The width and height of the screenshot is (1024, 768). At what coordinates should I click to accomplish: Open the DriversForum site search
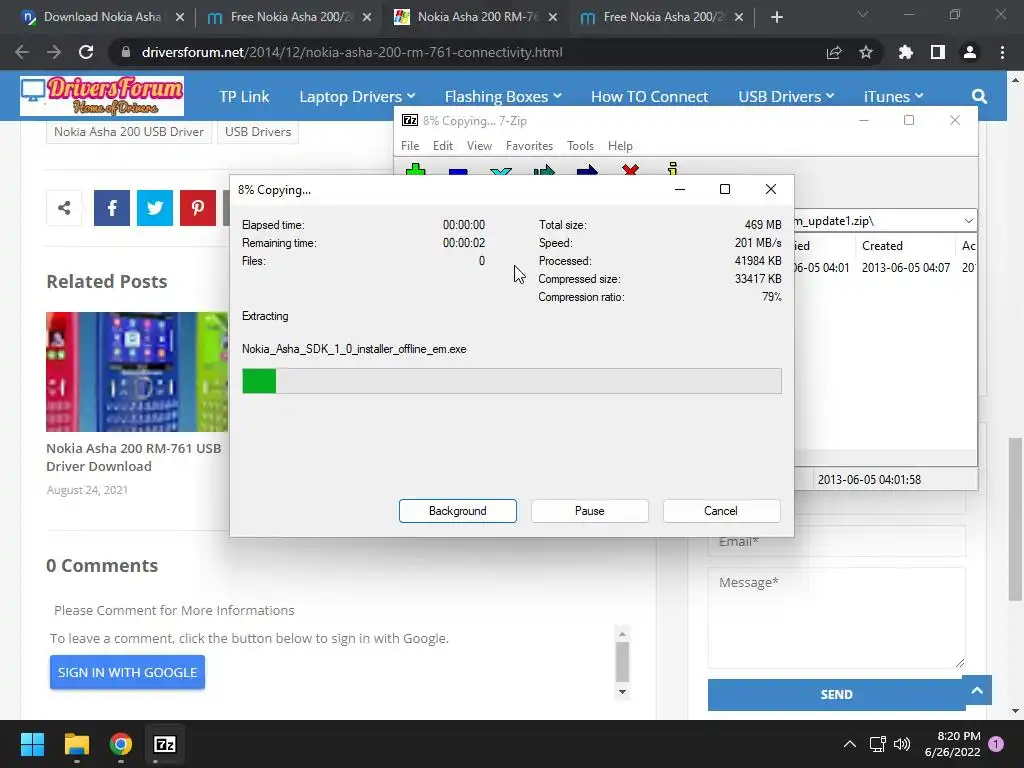point(979,97)
